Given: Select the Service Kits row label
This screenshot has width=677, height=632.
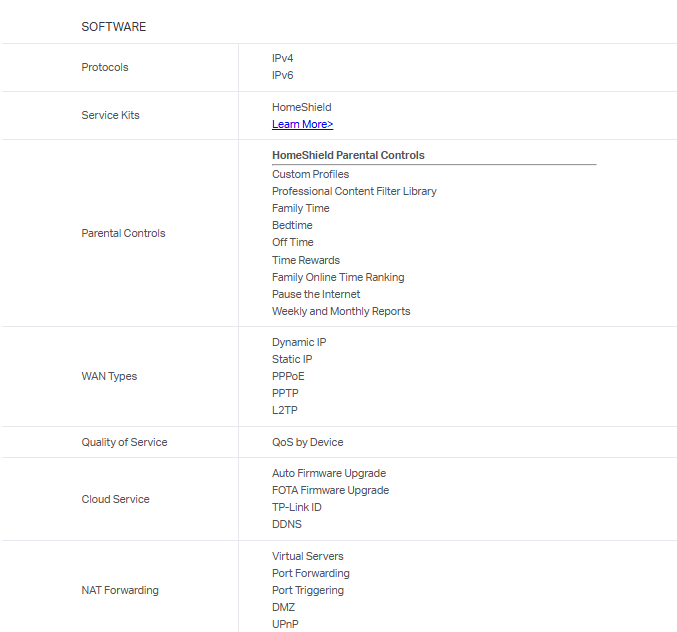Looking at the screenshot, I should coord(110,115).
